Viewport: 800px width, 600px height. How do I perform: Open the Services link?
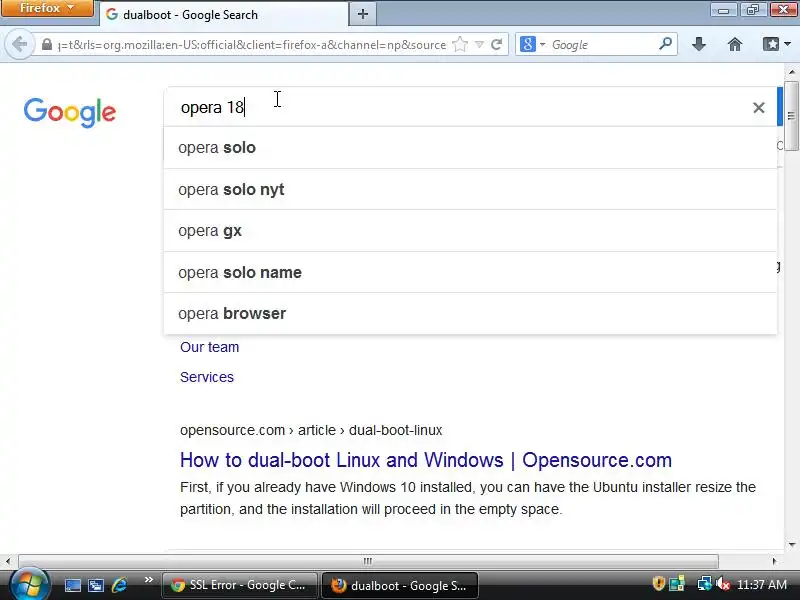click(207, 377)
